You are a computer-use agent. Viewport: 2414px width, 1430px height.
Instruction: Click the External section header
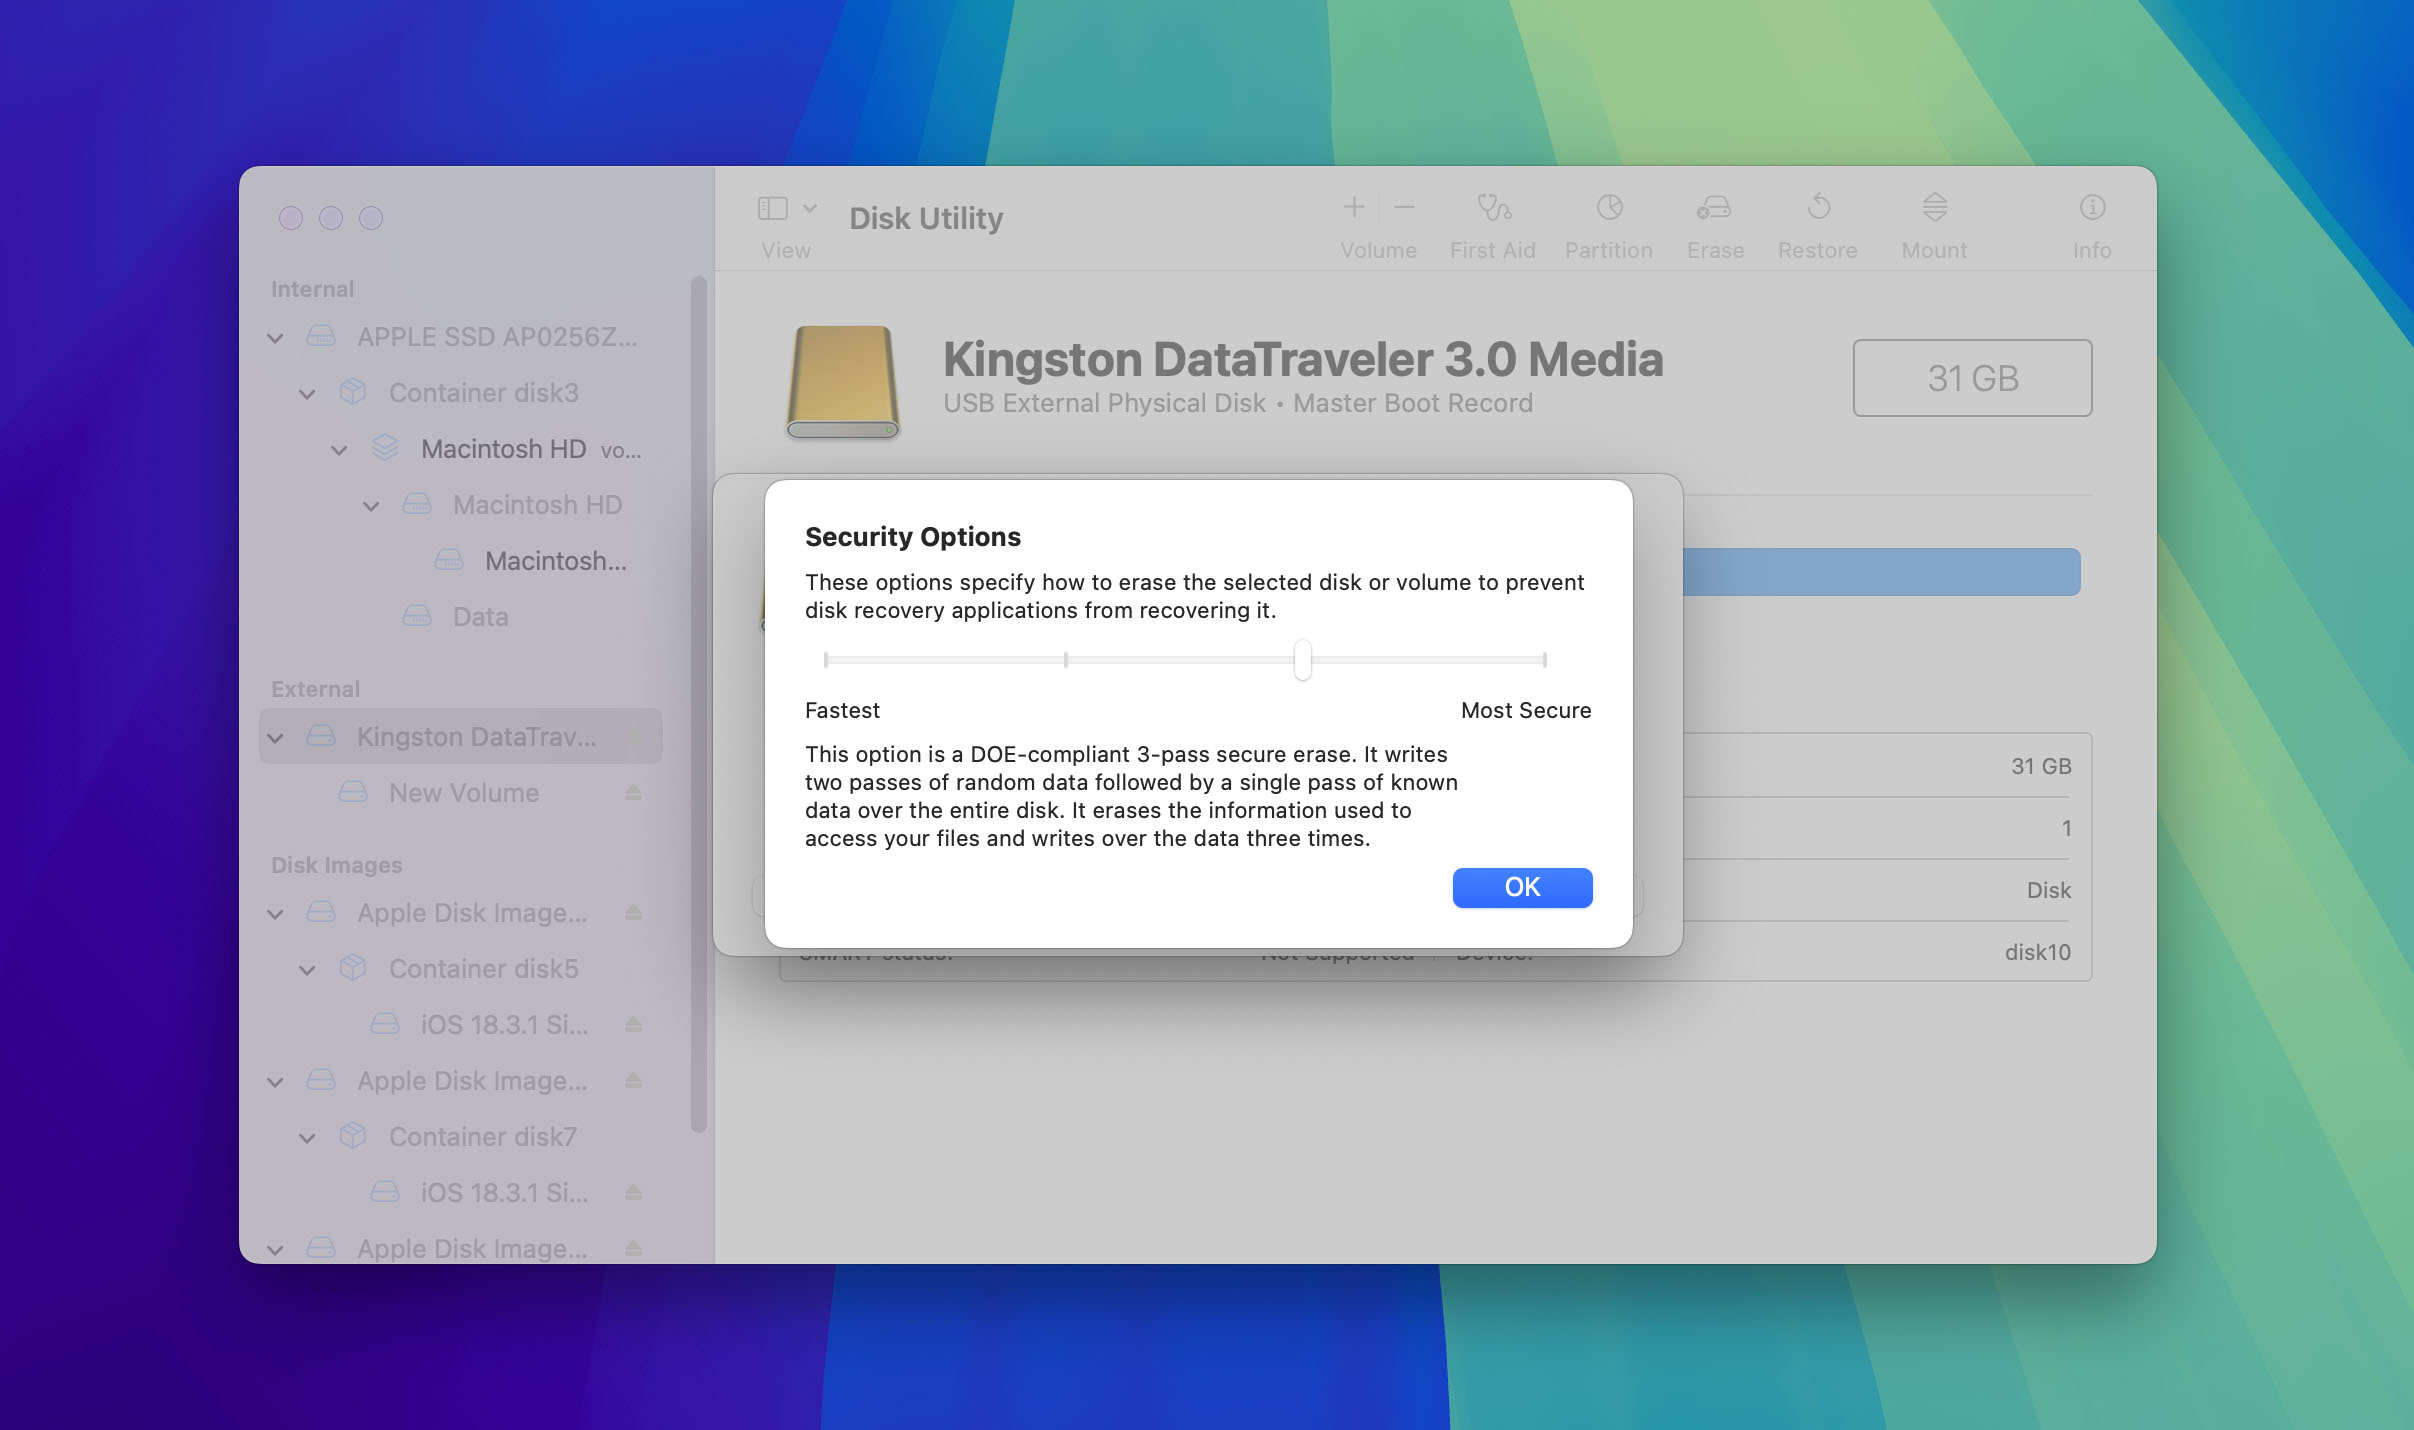[315, 689]
